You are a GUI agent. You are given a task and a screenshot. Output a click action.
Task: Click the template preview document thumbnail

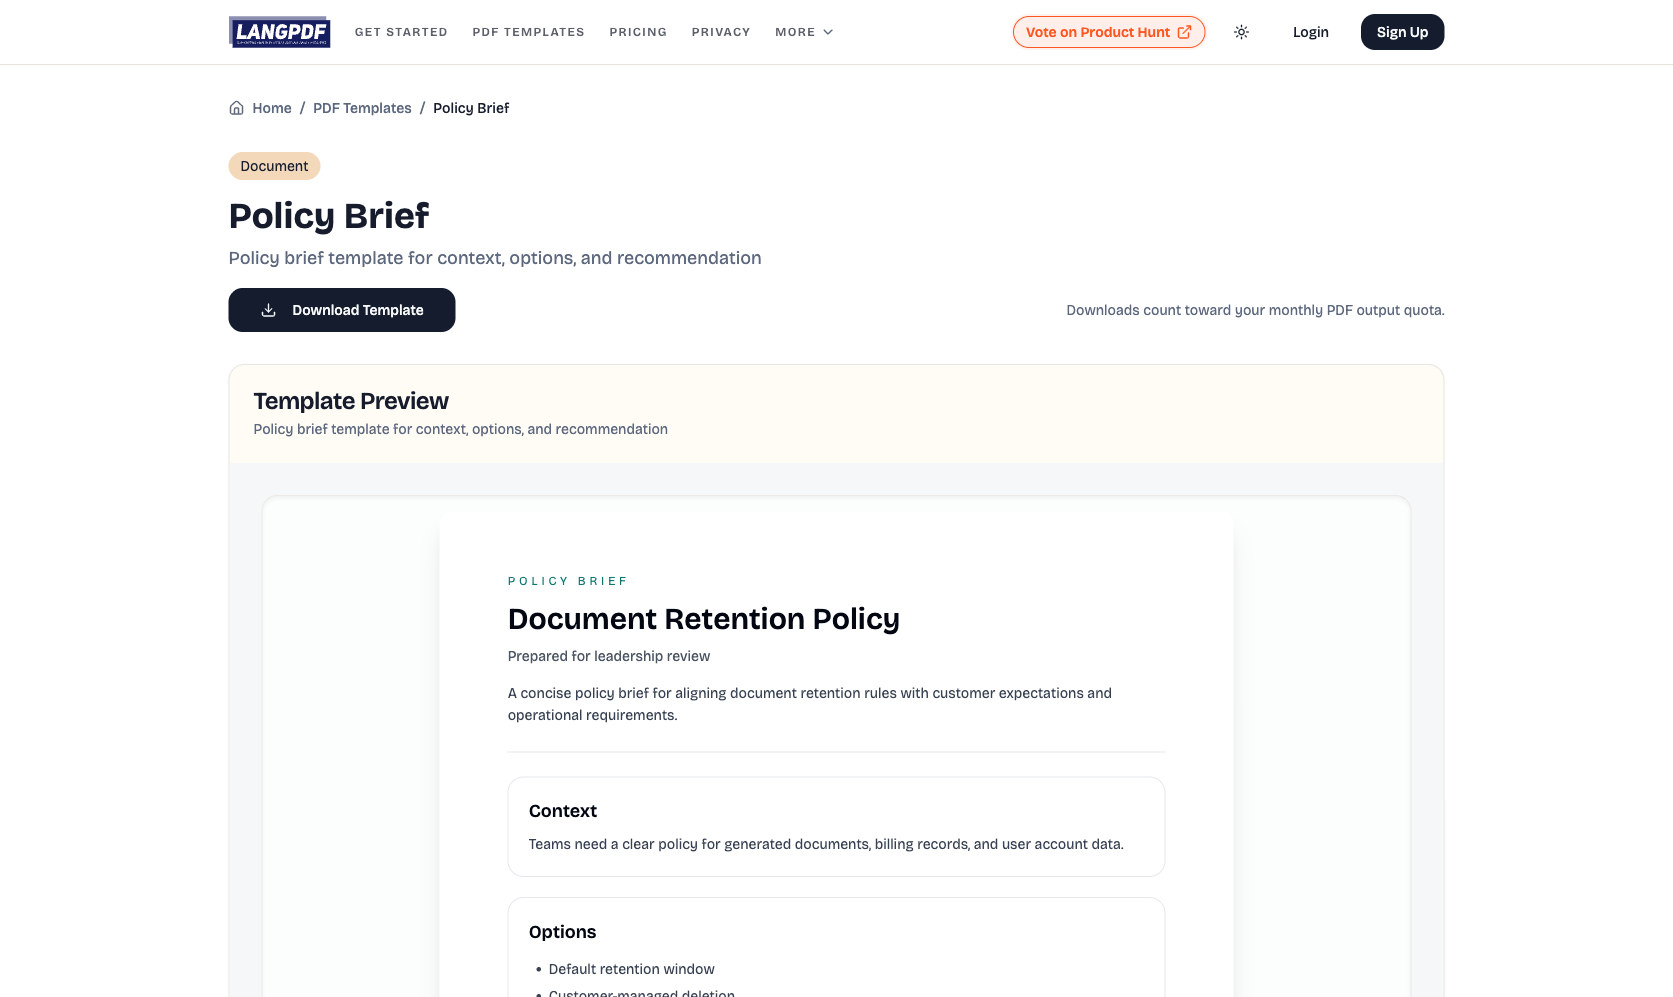click(836, 755)
